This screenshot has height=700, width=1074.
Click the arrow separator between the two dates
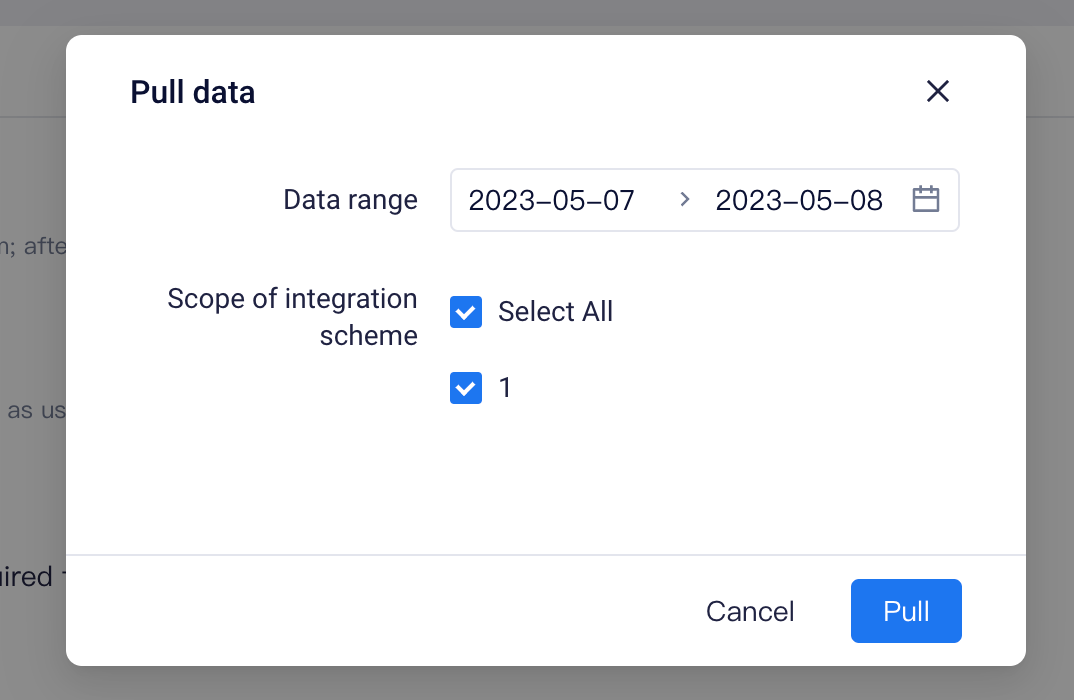(x=684, y=199)
